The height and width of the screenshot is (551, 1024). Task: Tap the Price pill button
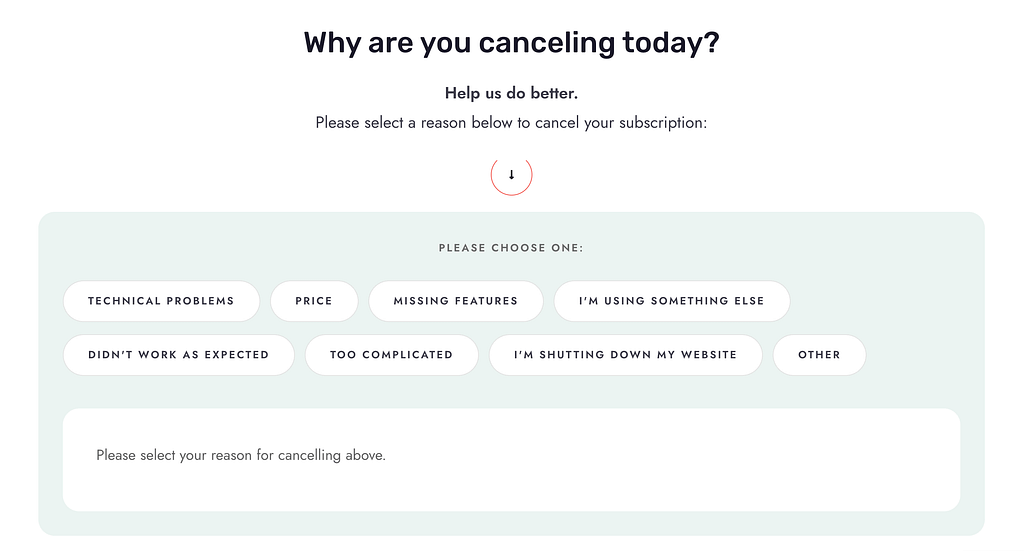(x=314, y=301)
